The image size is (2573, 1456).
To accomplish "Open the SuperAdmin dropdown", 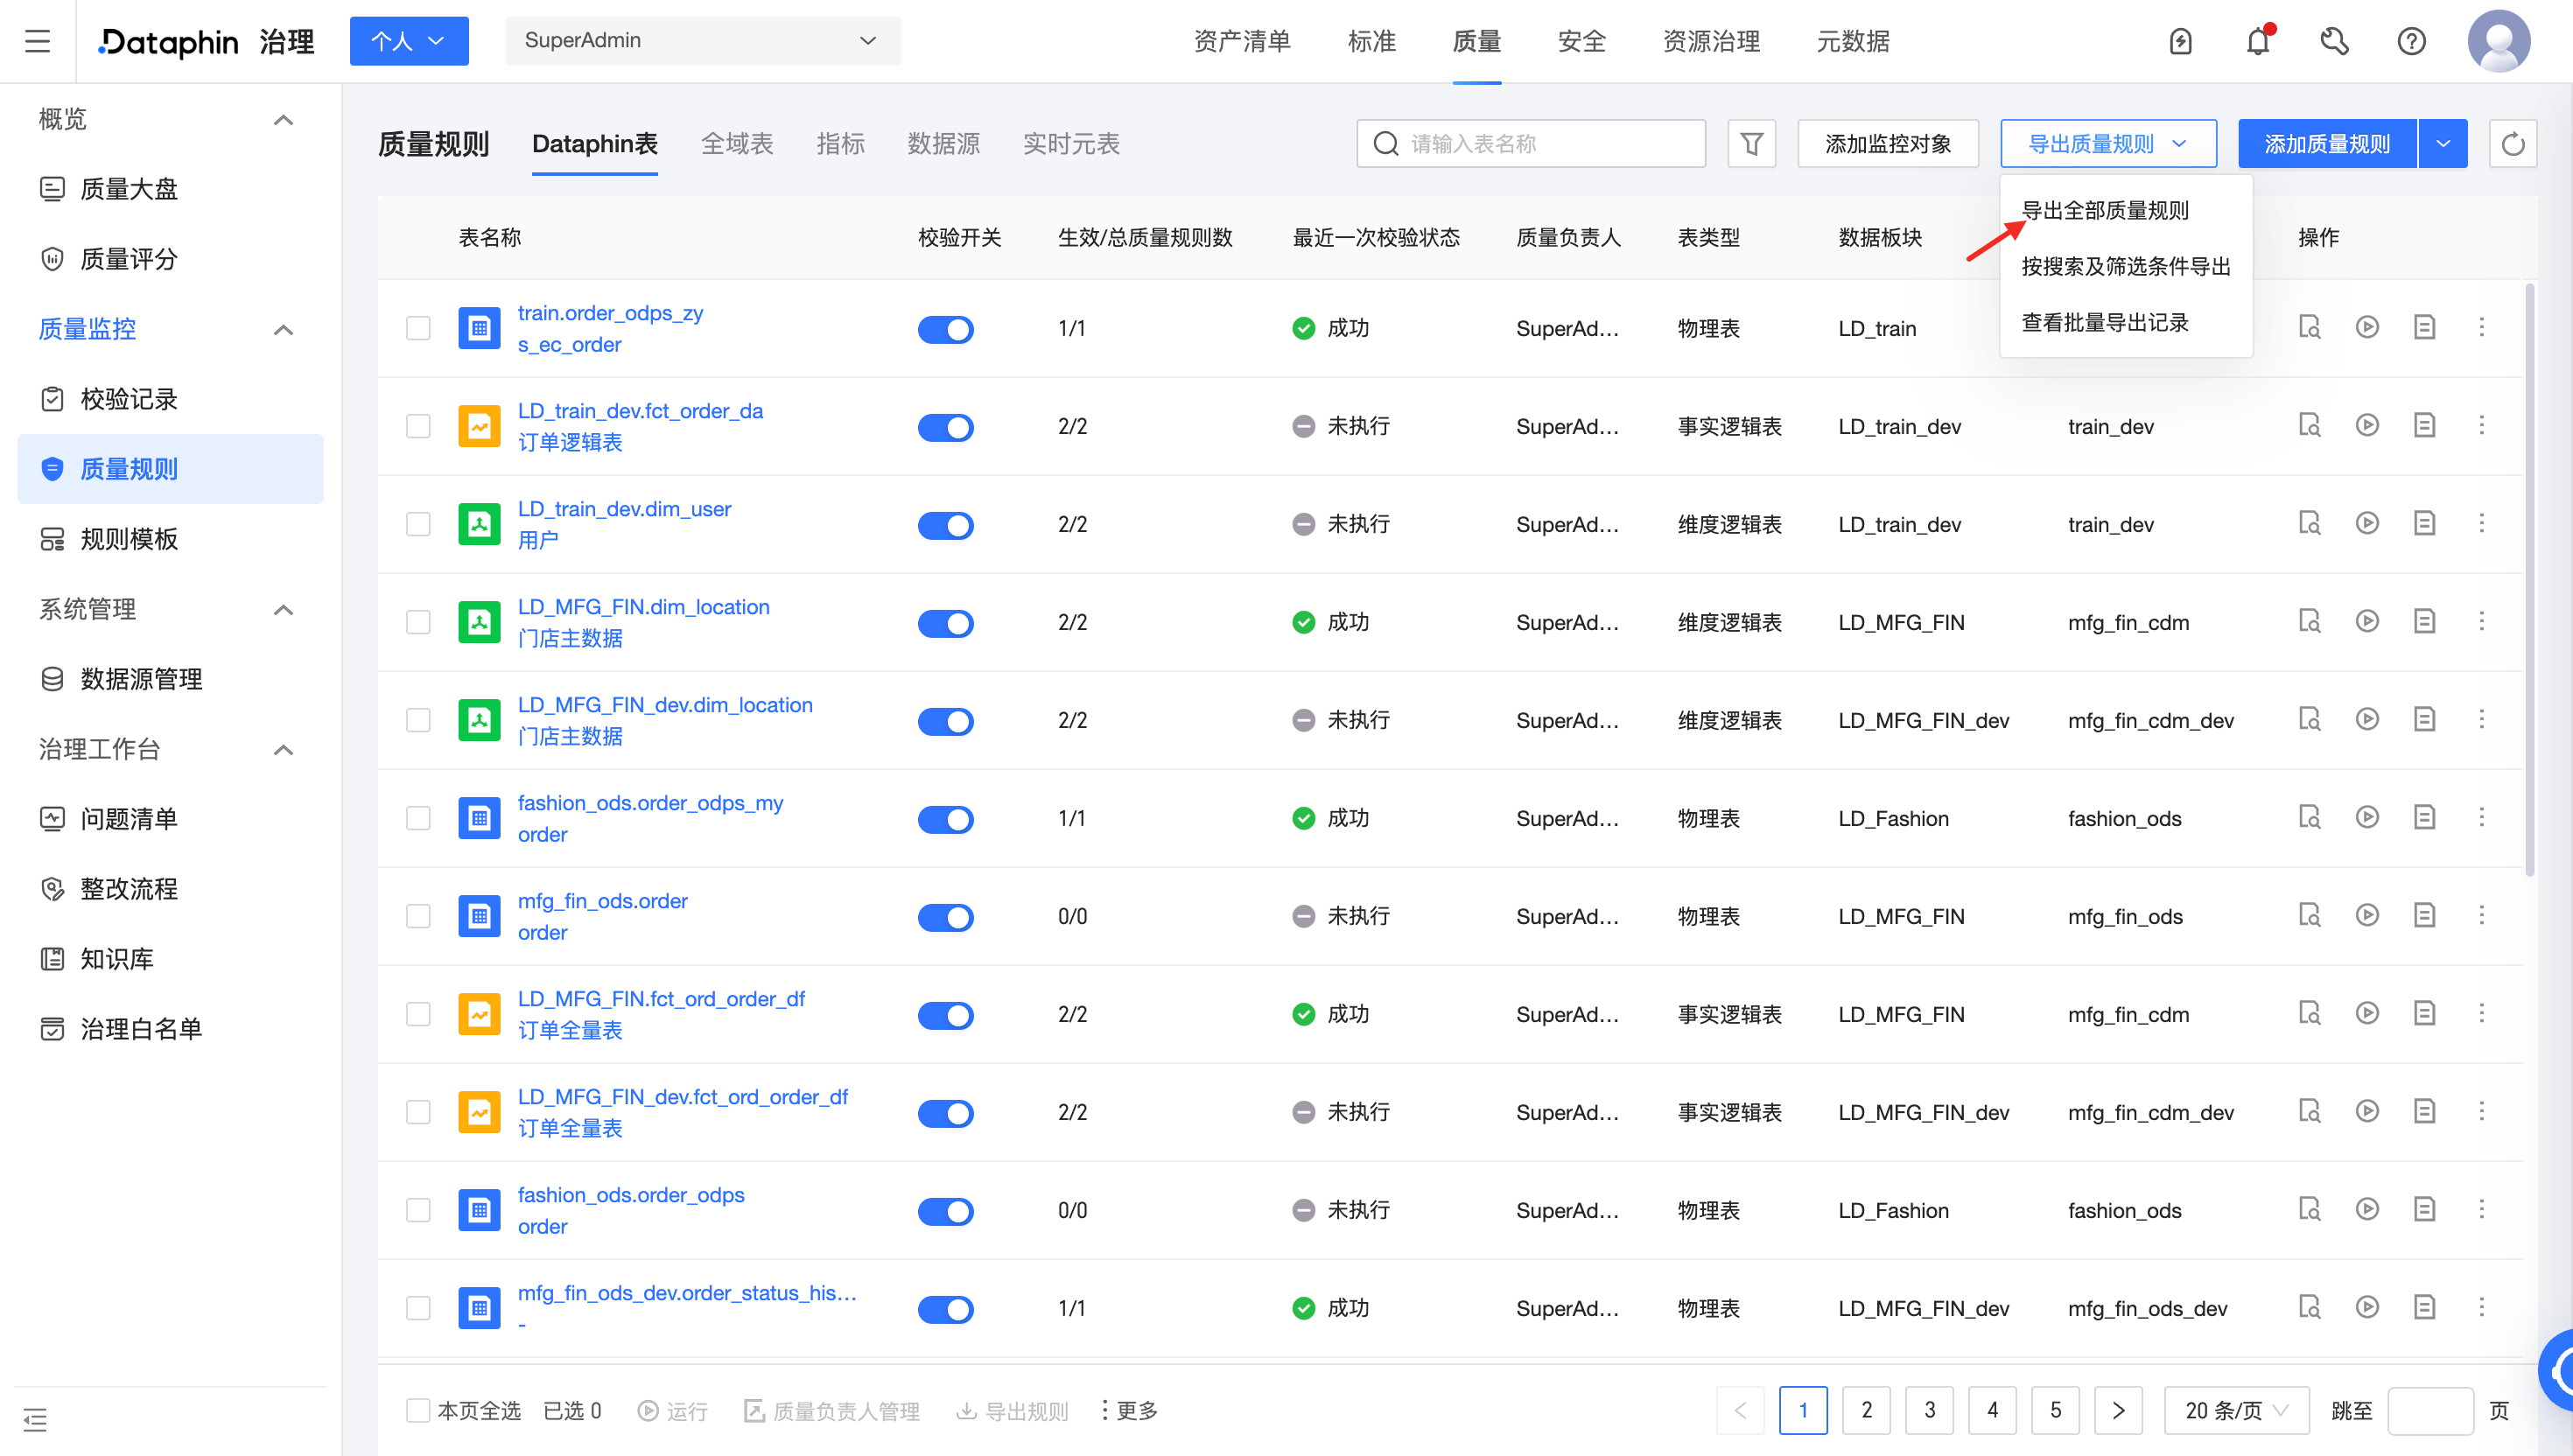I will click(702, 41).
